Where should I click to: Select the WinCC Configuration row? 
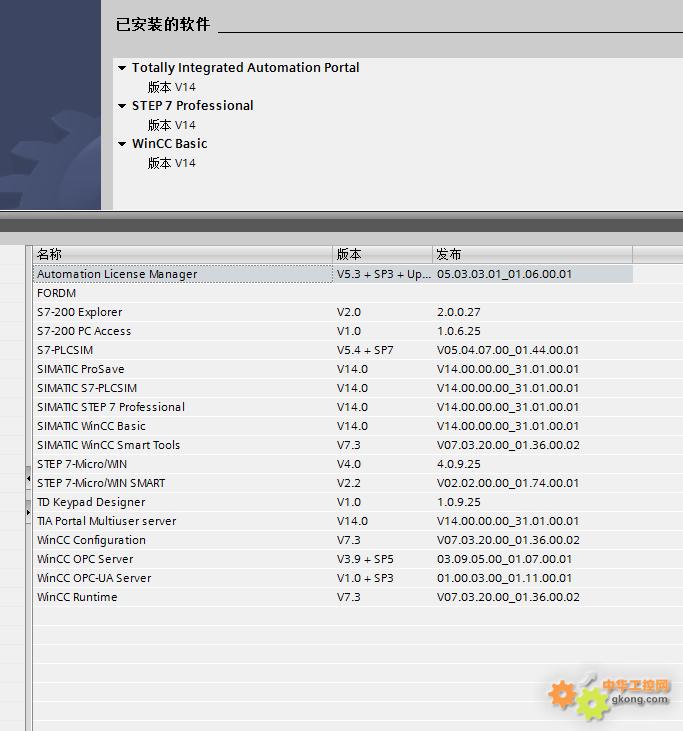333,540
